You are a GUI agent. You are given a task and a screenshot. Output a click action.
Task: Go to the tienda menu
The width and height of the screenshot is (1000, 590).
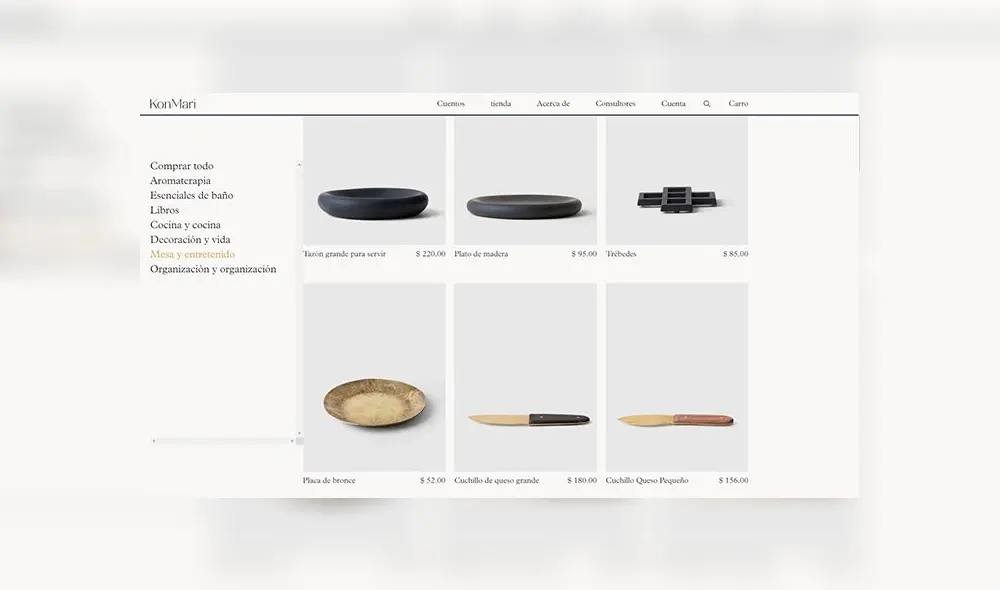click(x=501, y=103)
